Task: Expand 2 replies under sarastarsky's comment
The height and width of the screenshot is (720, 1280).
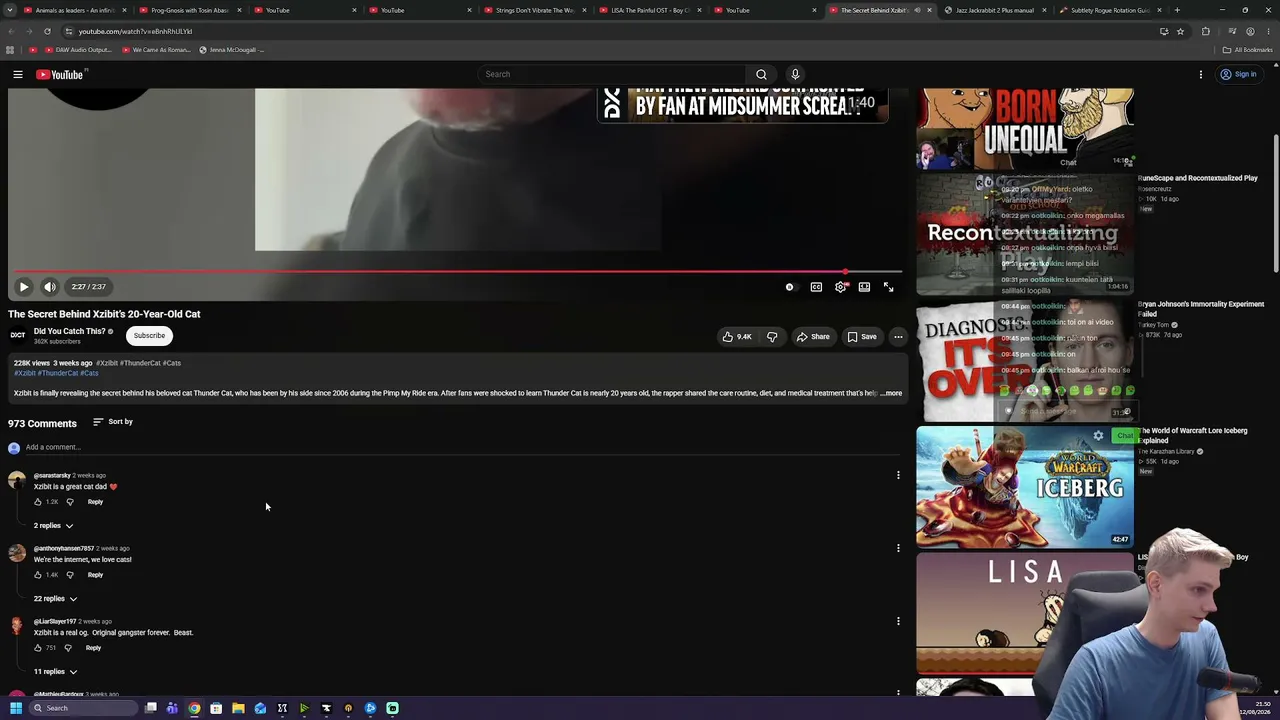Action: (53, 525)
